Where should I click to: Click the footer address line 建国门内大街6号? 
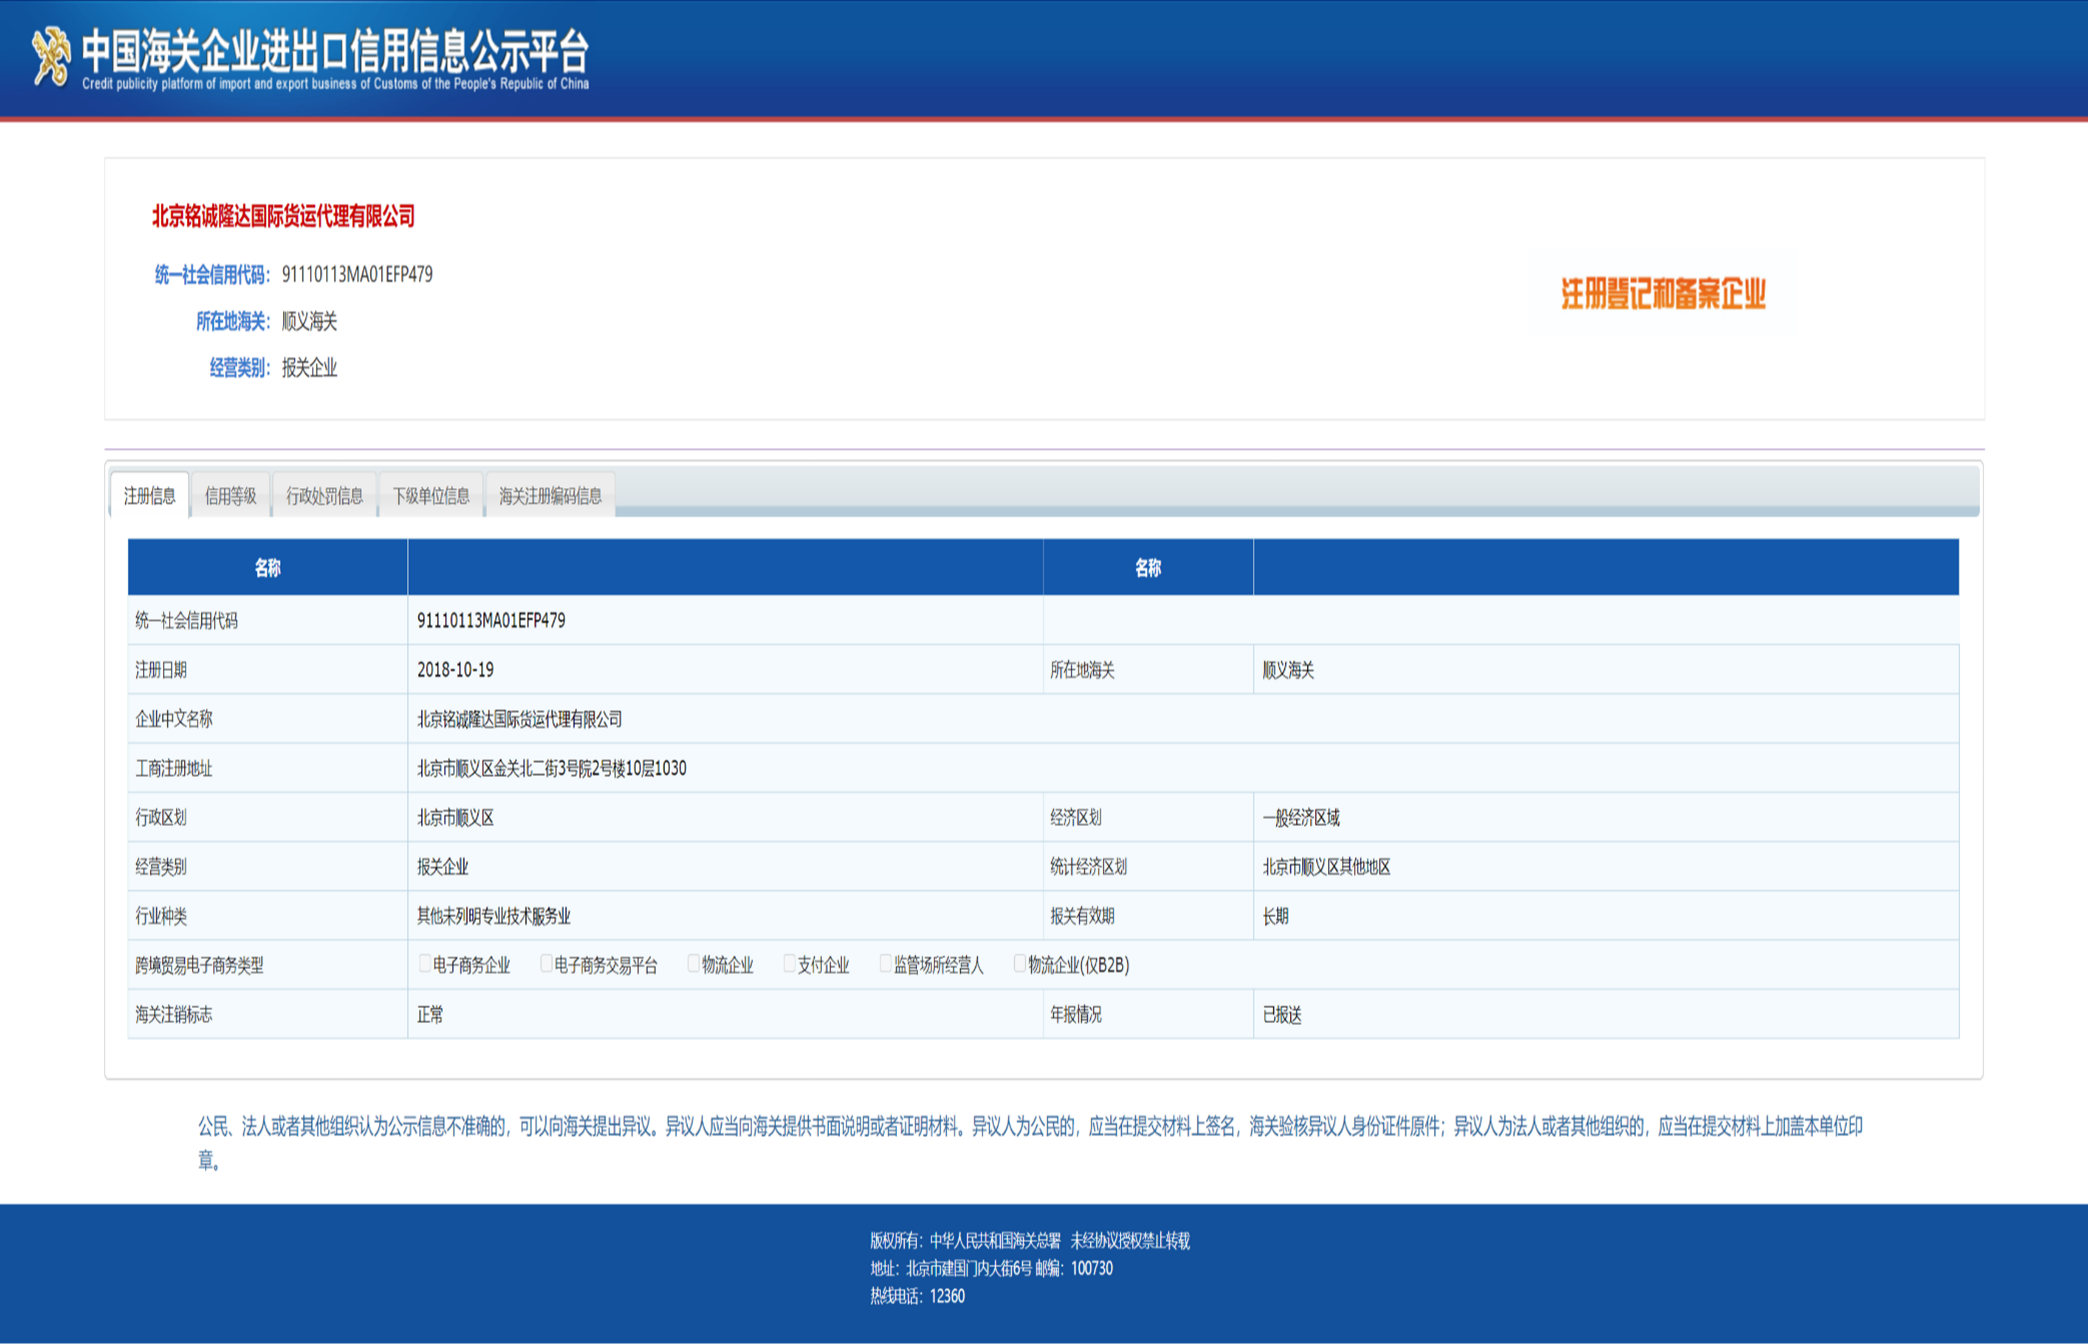point(991,1268)
